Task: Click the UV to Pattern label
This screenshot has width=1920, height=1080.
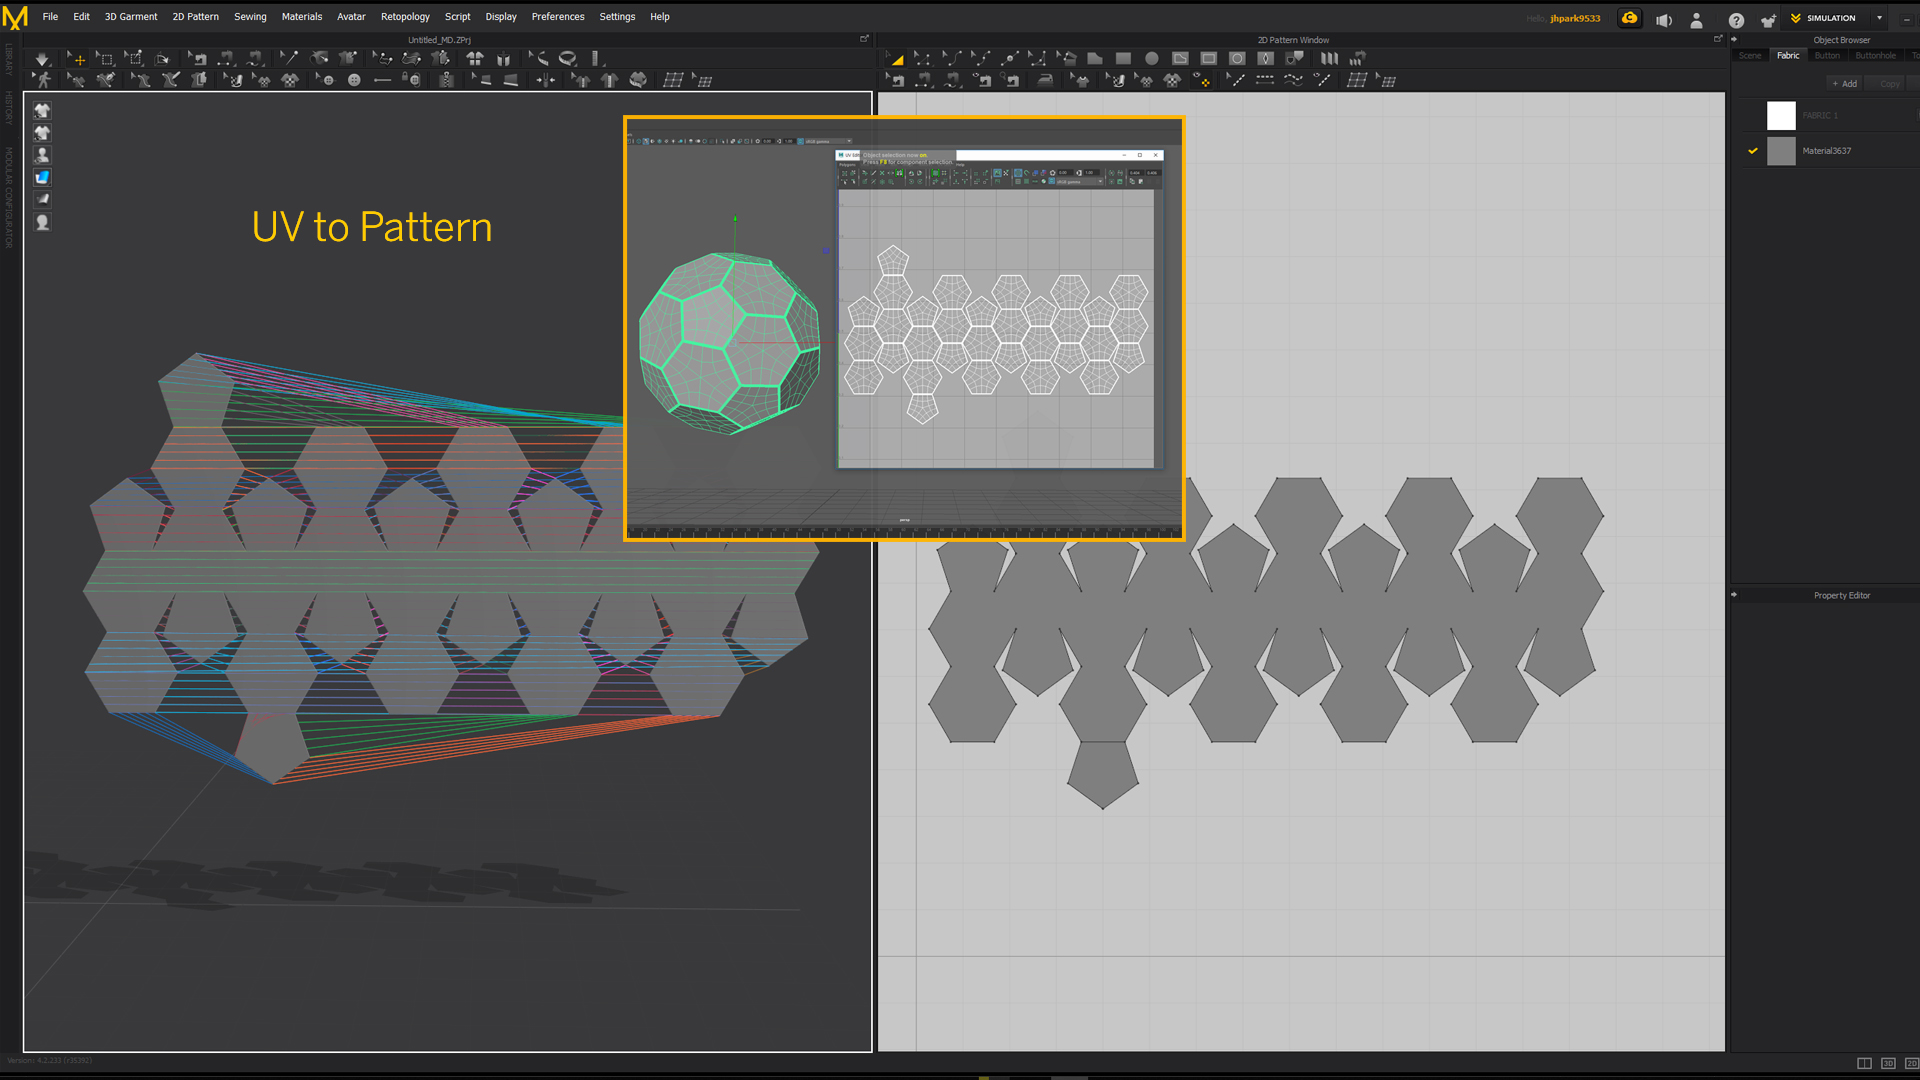Action: point(373,227)
